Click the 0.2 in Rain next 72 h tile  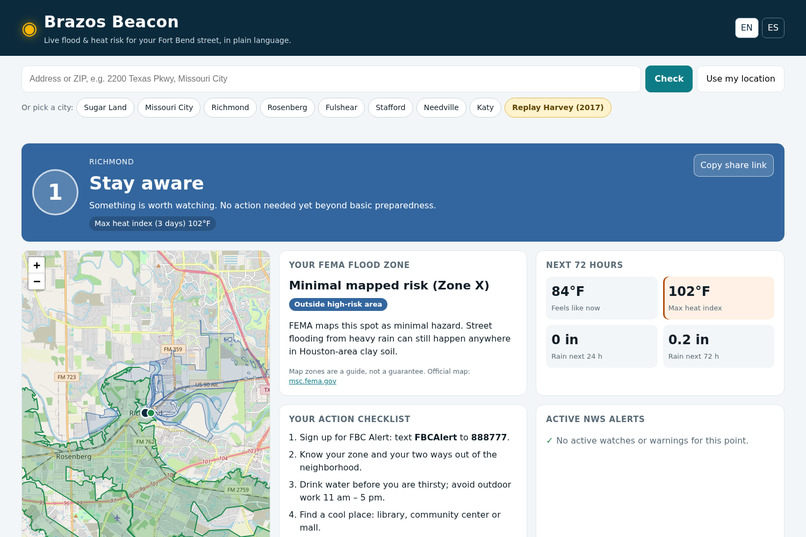pos(719,346)
